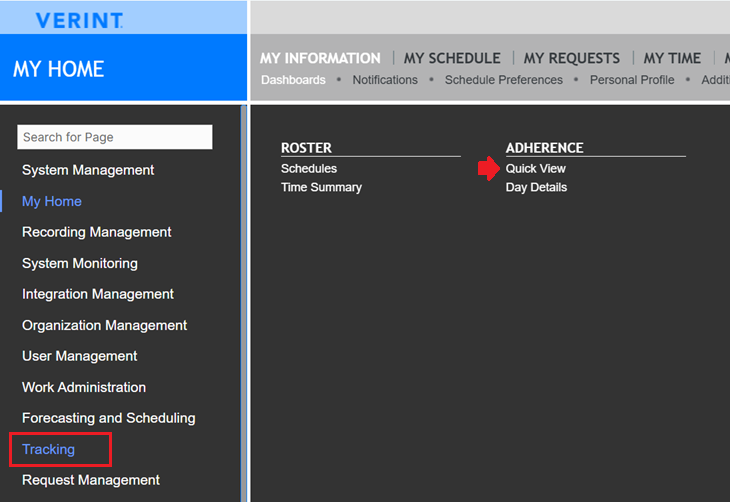Image resolution: width=730 pixels, height=502 pixels.
Task: Open Dashboards submenu link
Action: pyautogui.click(x=293, y=80)
